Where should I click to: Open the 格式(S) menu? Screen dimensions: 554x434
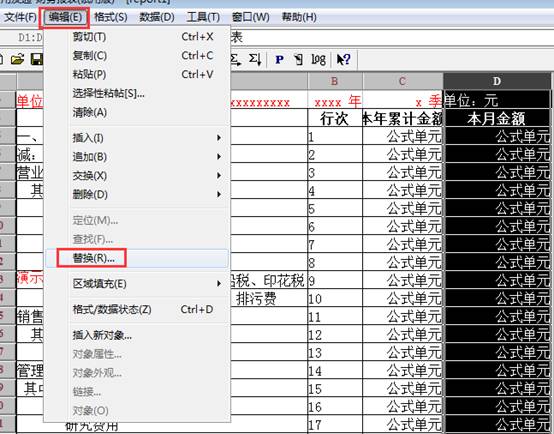point(111,17)
